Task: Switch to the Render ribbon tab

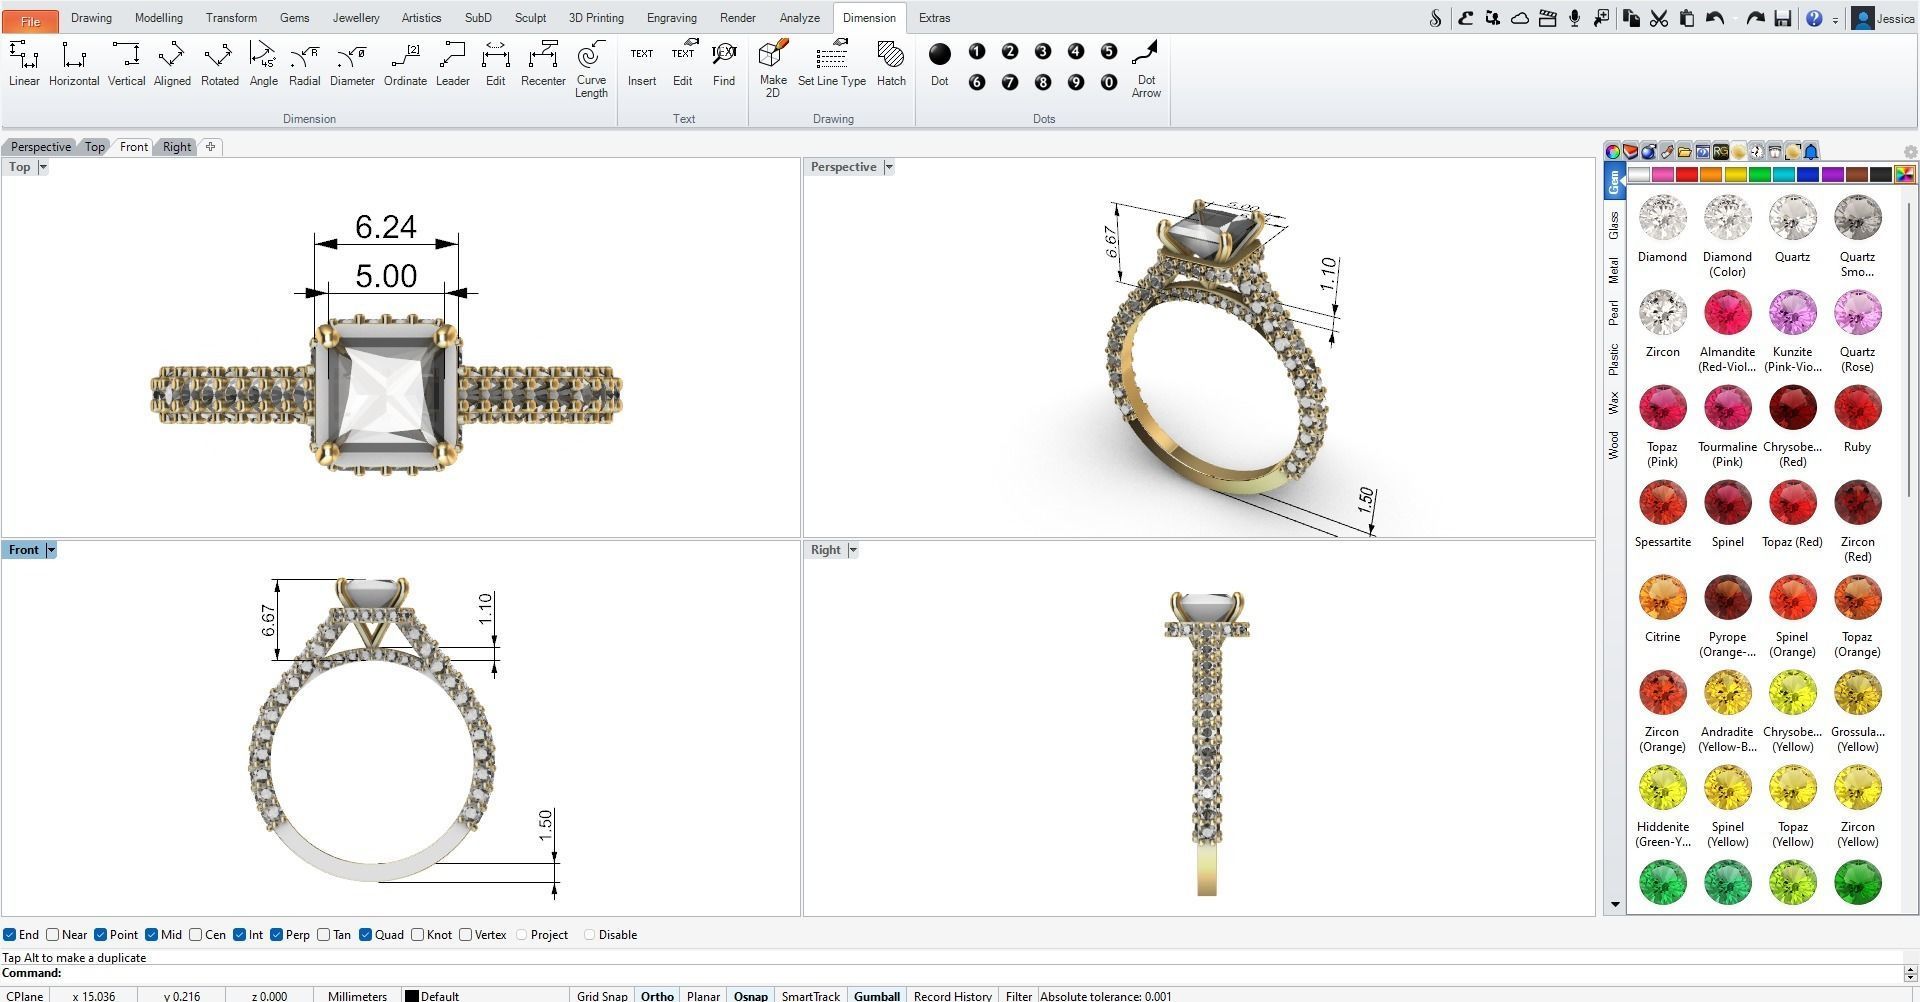Action: (x=738, y=18)
